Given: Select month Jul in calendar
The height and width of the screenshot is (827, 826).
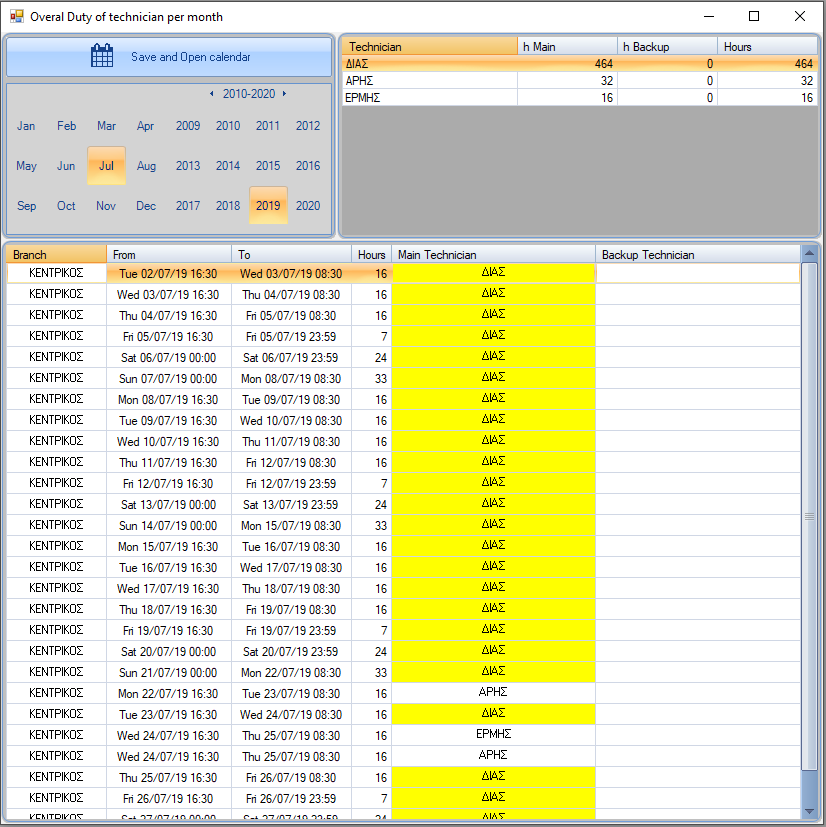Looking at the screenshot, I should [106, 166].
